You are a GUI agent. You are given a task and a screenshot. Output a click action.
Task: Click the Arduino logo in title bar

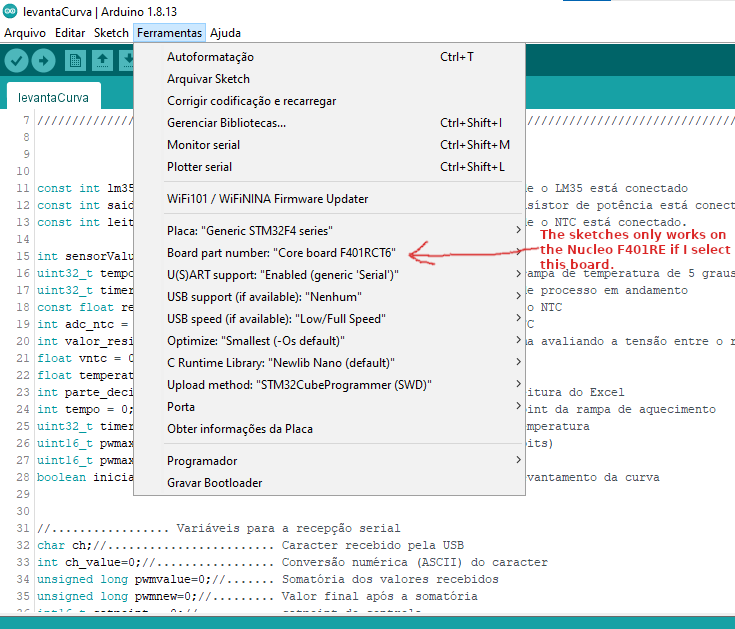tap(10, 11)
